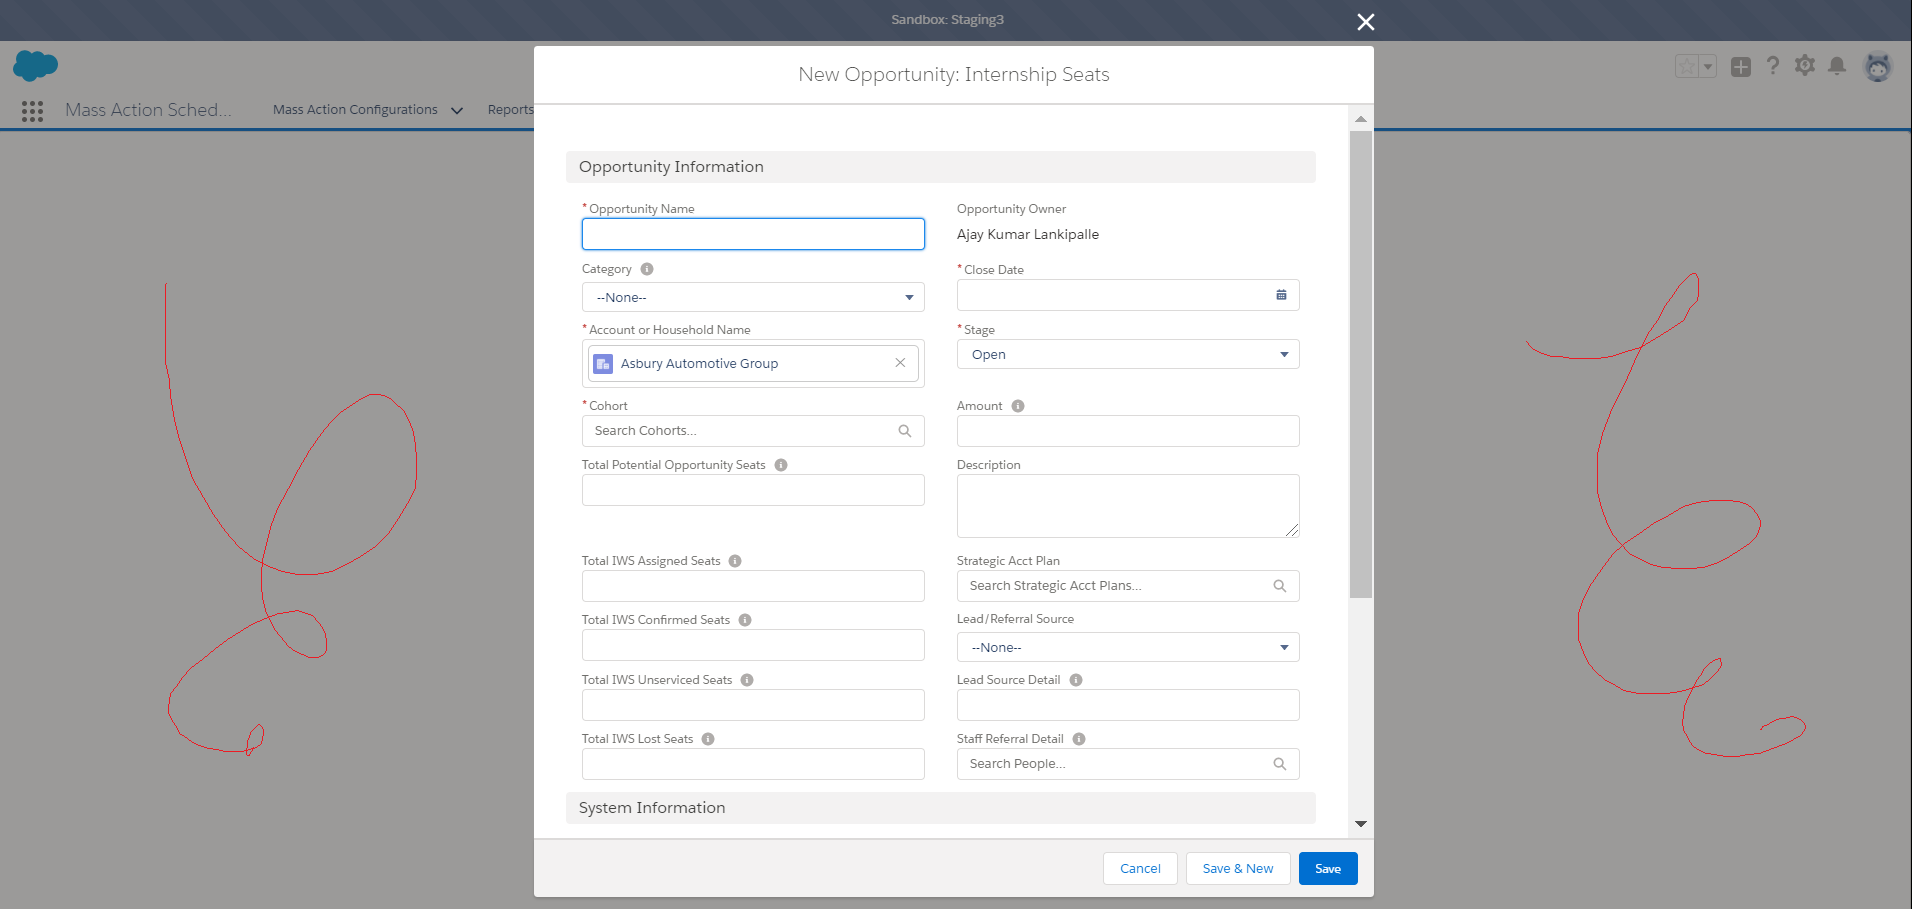Click the Save & New button
The width and height of the screenshot is (1912, 909).
click(x=1237, y=868)
